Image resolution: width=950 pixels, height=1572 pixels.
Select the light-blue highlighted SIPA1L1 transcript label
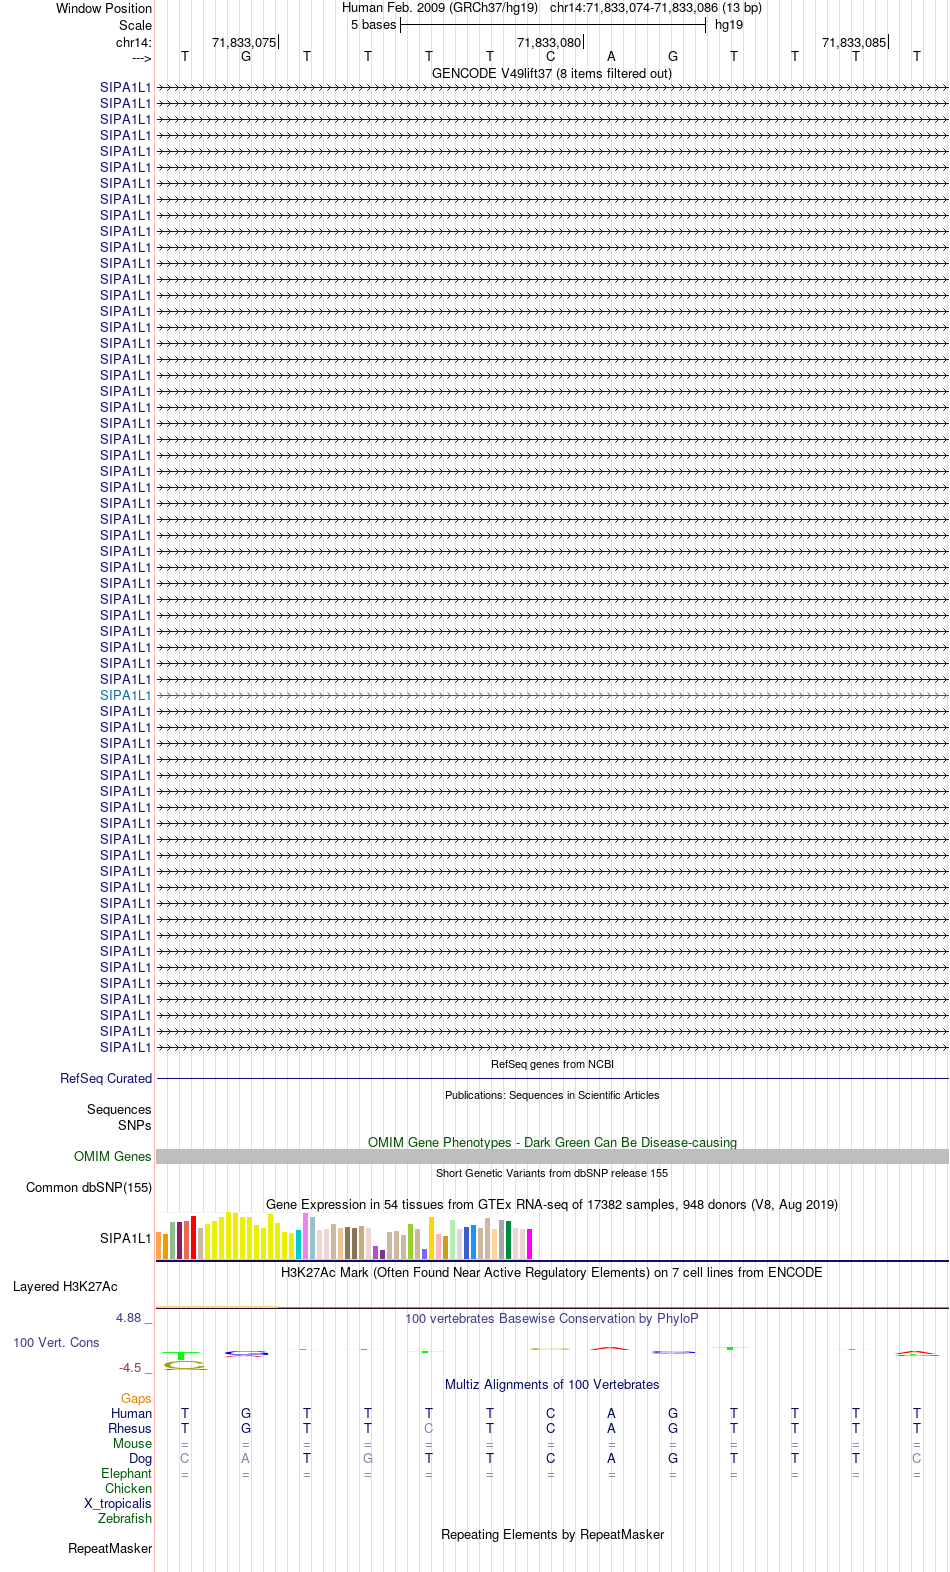coord(126,695)
